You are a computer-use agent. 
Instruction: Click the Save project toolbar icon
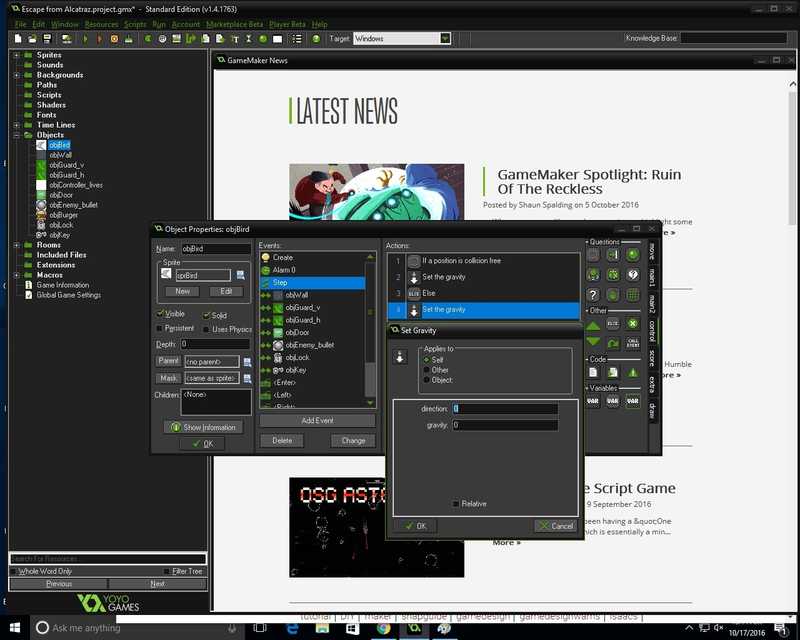coord(48,39)
